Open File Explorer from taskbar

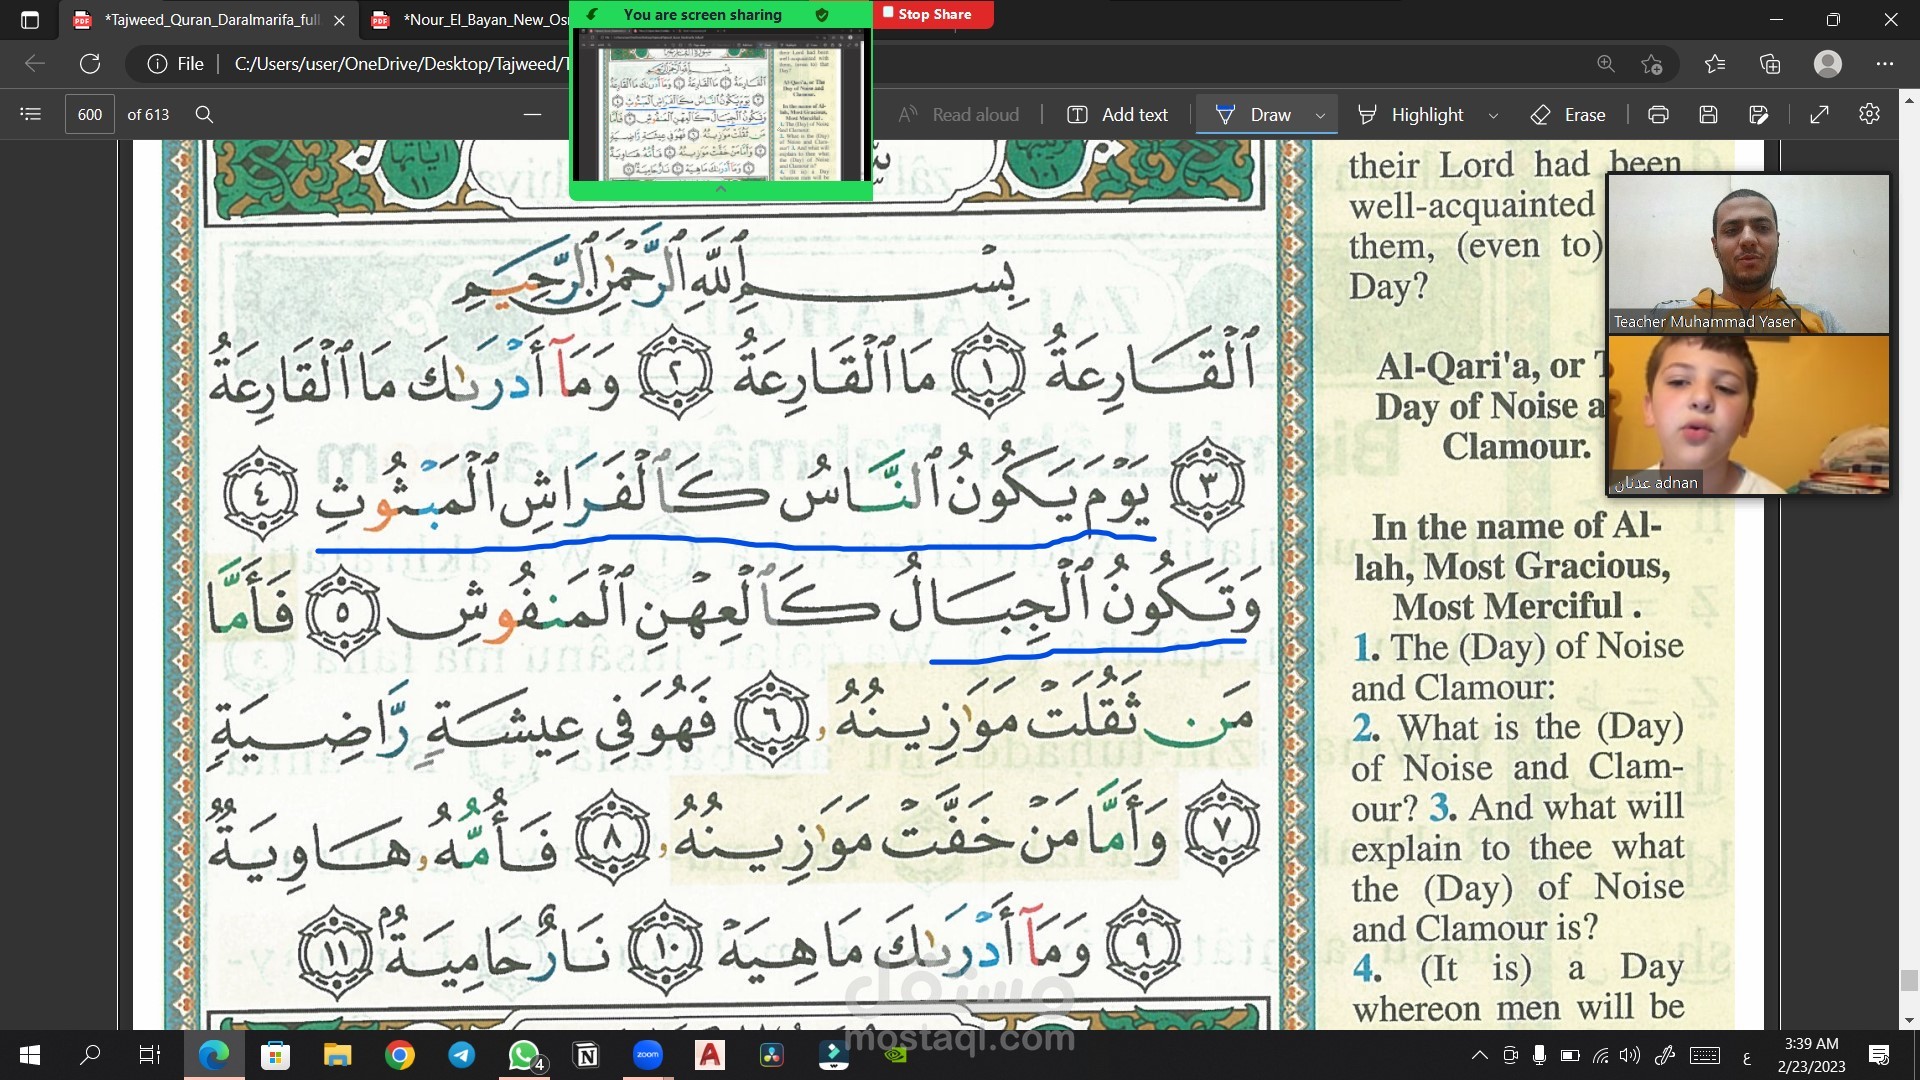pos(337,1055)
